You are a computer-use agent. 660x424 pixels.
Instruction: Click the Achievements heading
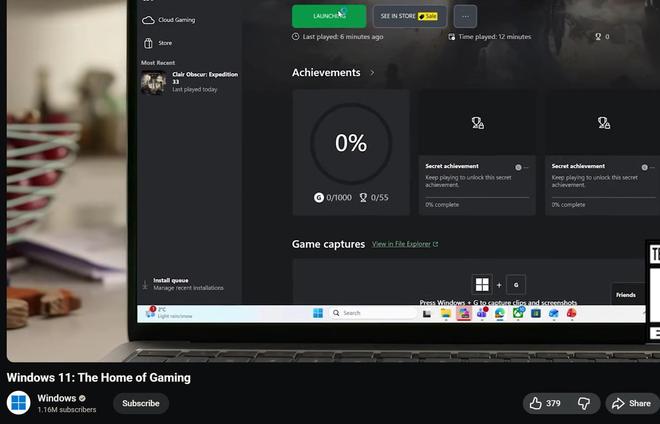point(326,72)
